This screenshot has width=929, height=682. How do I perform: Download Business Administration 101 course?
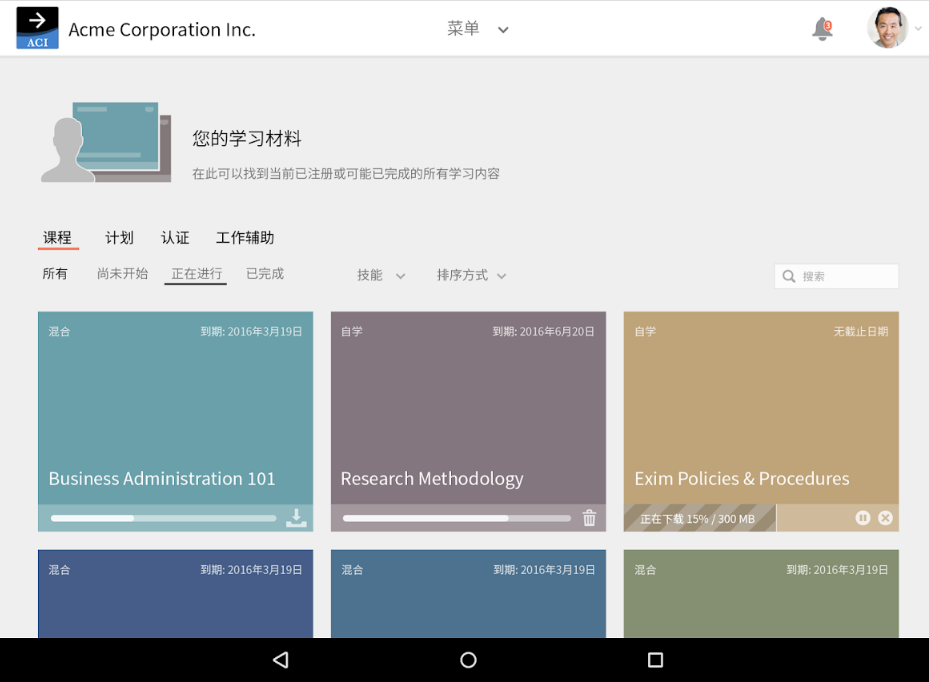coord(296,518)
